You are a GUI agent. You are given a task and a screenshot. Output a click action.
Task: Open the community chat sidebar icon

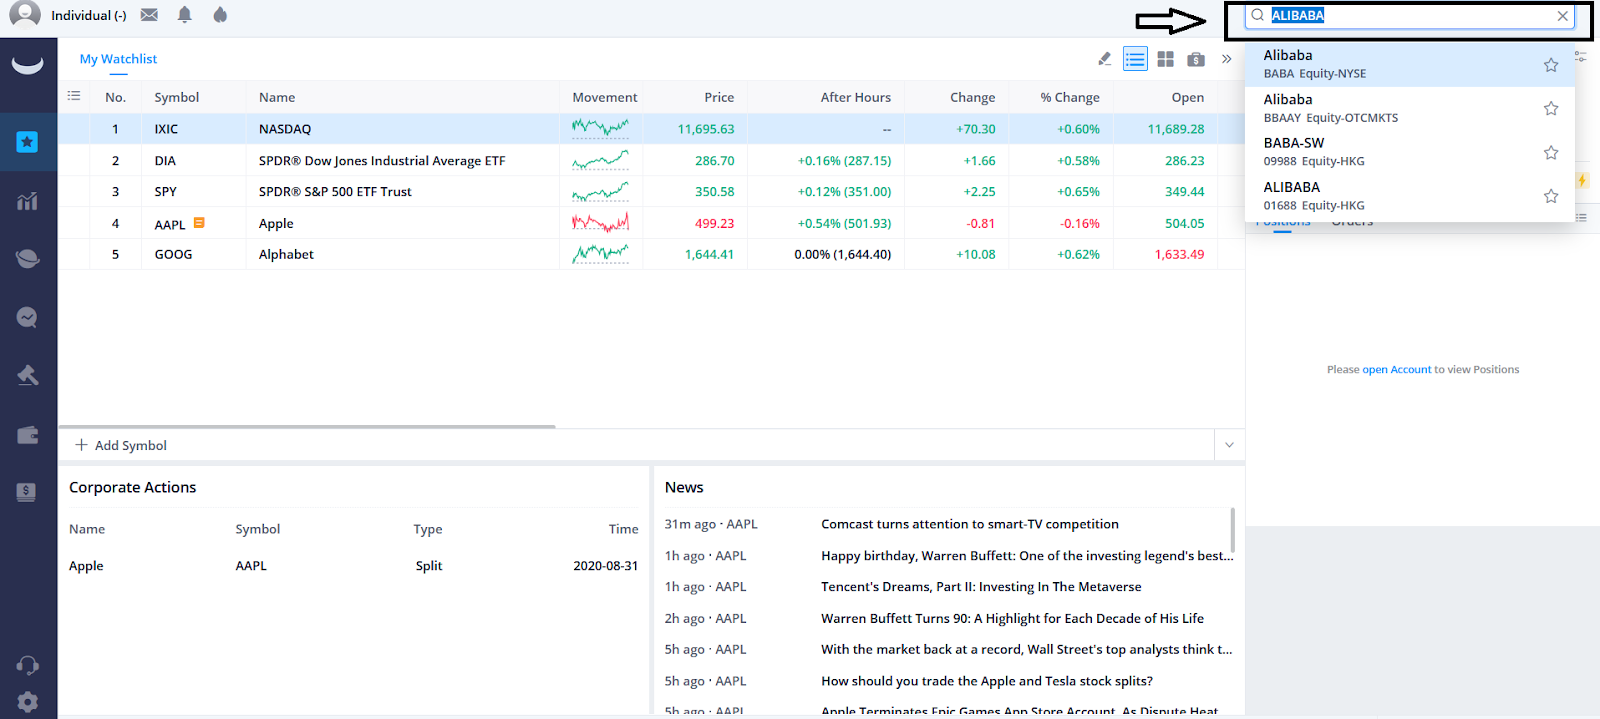pyautogui.click(x=27, y=317)
